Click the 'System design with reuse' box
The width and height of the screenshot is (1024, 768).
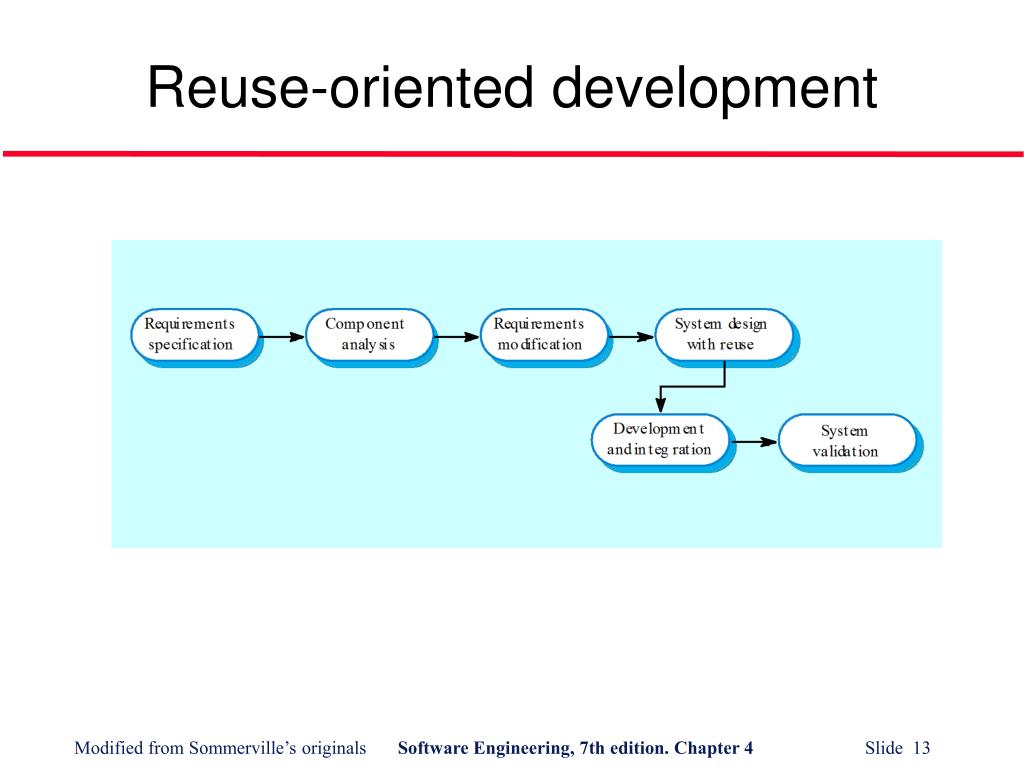click(723, 335)
